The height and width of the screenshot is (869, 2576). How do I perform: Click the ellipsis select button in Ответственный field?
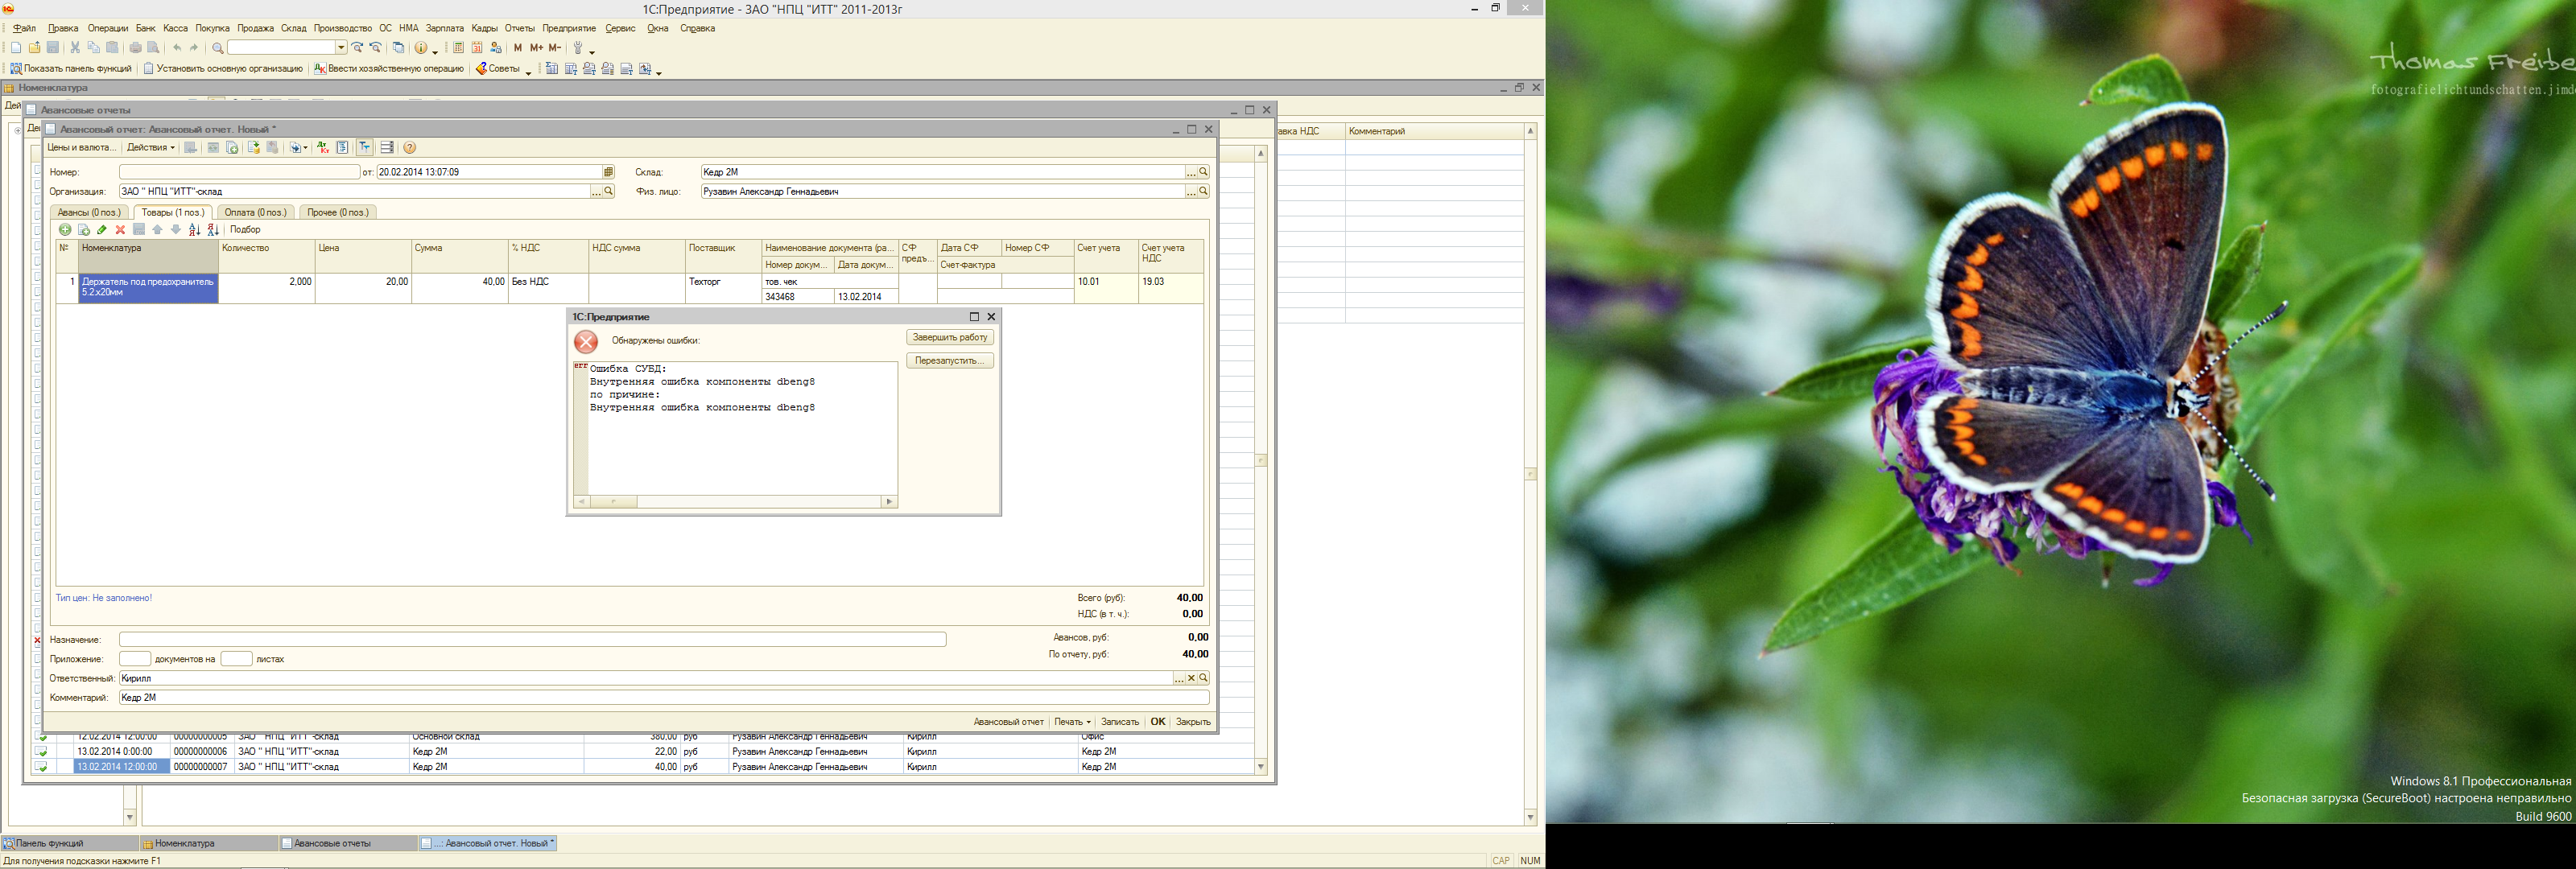[1179, 678]
